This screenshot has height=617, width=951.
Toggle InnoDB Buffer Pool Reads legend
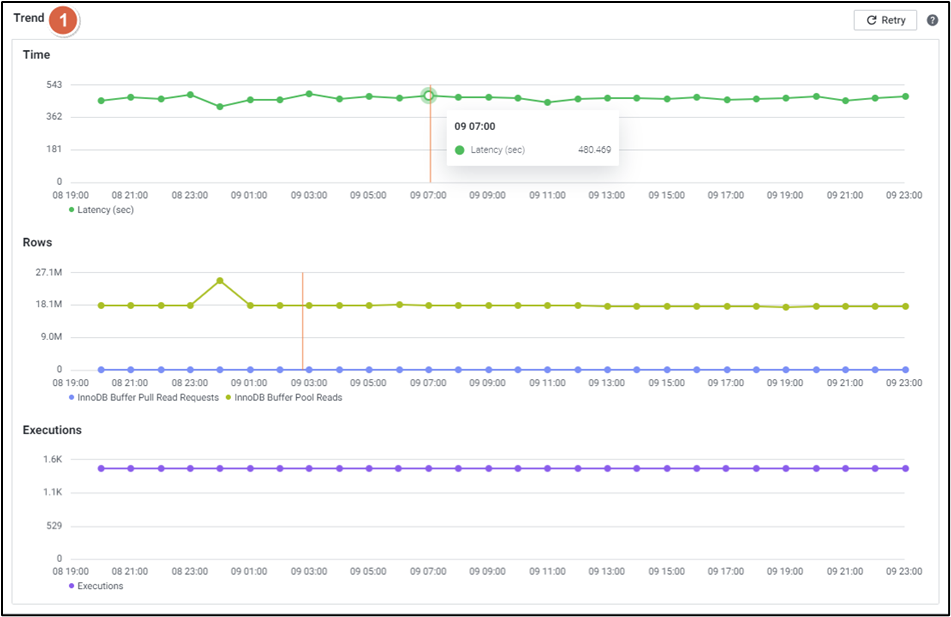click(x=284, y=397)
